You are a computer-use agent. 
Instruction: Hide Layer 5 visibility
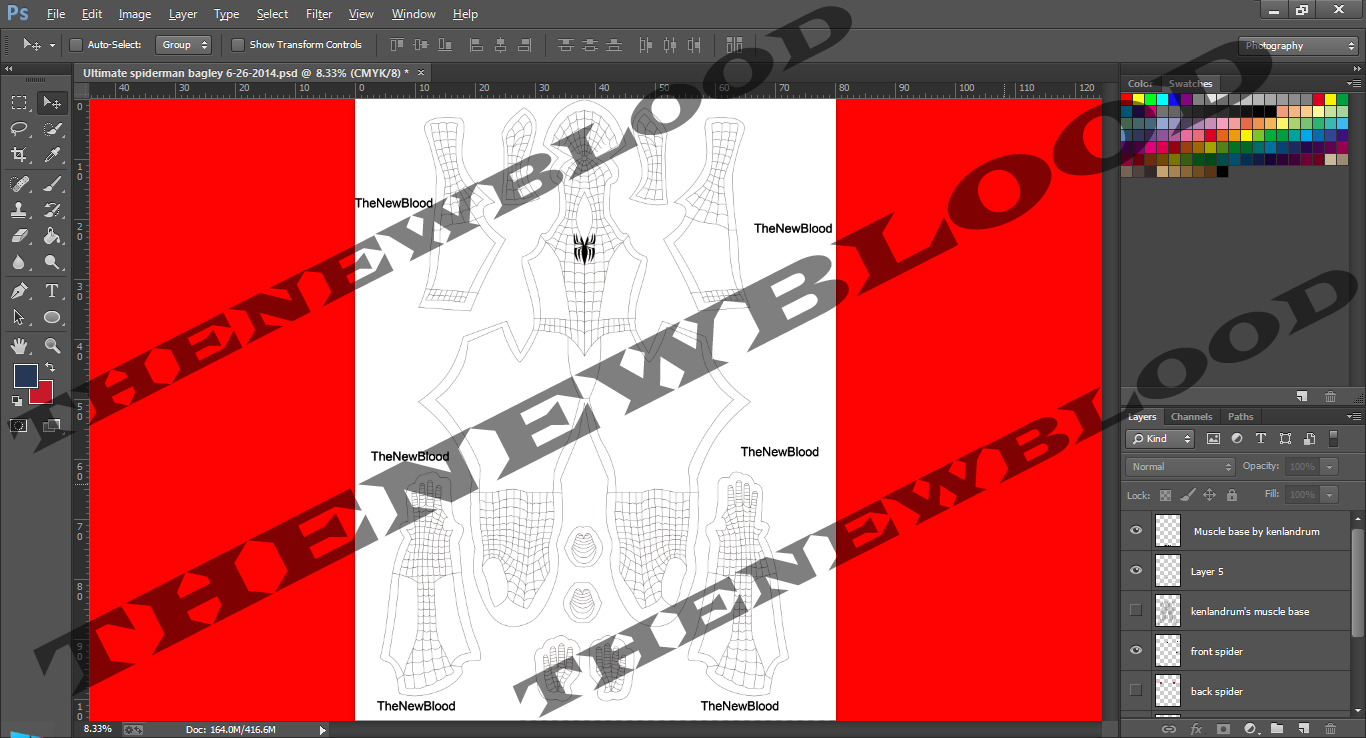pyautogui.click(x=1135, y=571)
